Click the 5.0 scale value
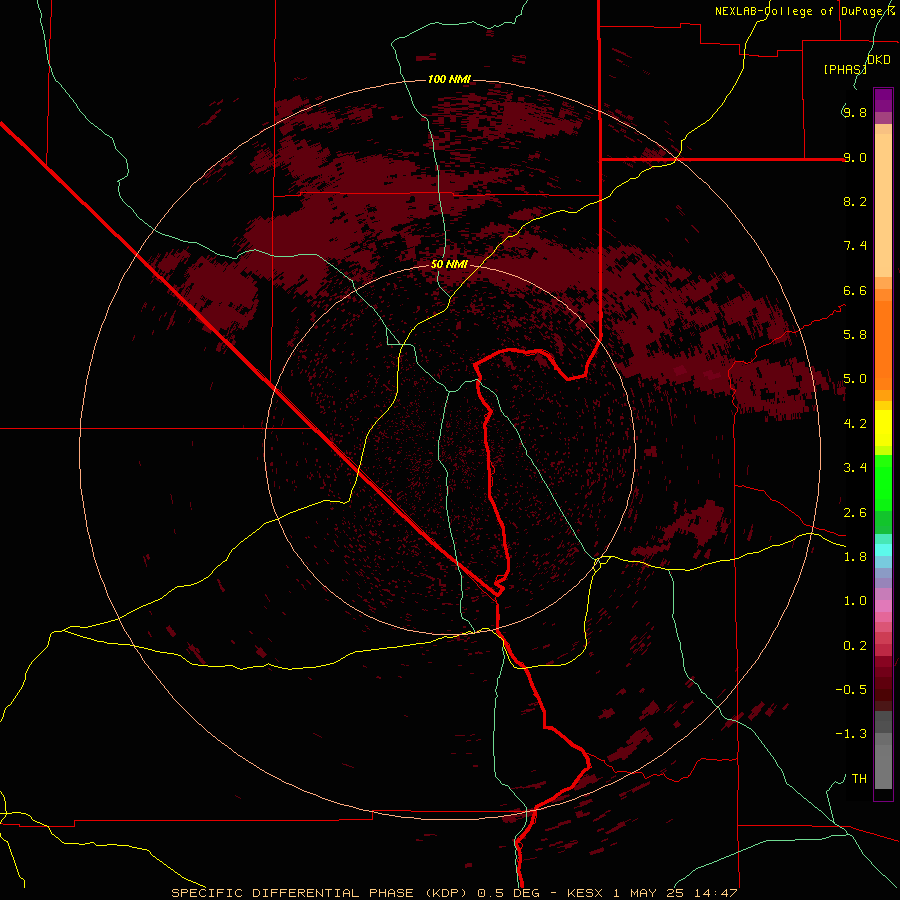 pyautogui.click(x=855, y=379)
